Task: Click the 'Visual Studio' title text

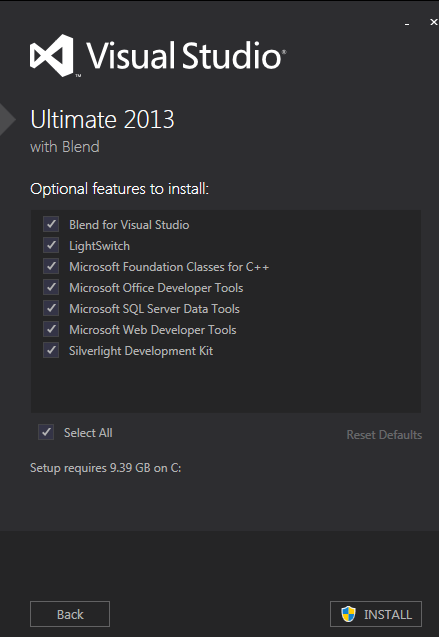Action: tap(186, 56)
